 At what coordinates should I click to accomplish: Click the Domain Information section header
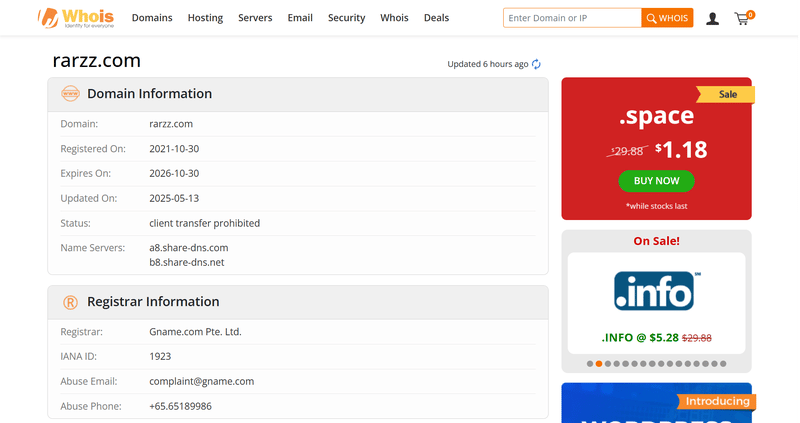tap(298, 94)
